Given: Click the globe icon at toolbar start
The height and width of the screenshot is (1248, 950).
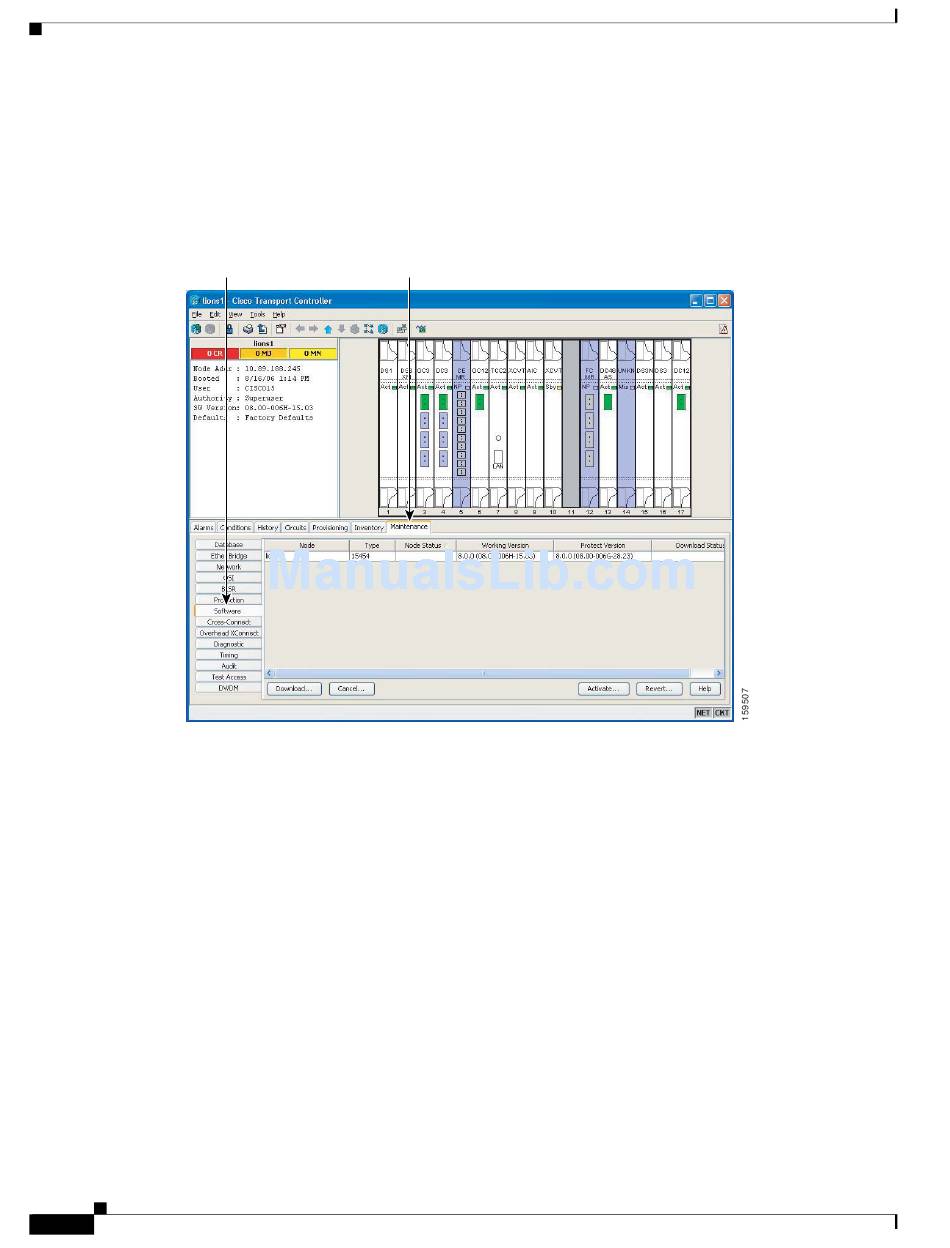Looking at the screenshot, I should (x=197, y=328).
